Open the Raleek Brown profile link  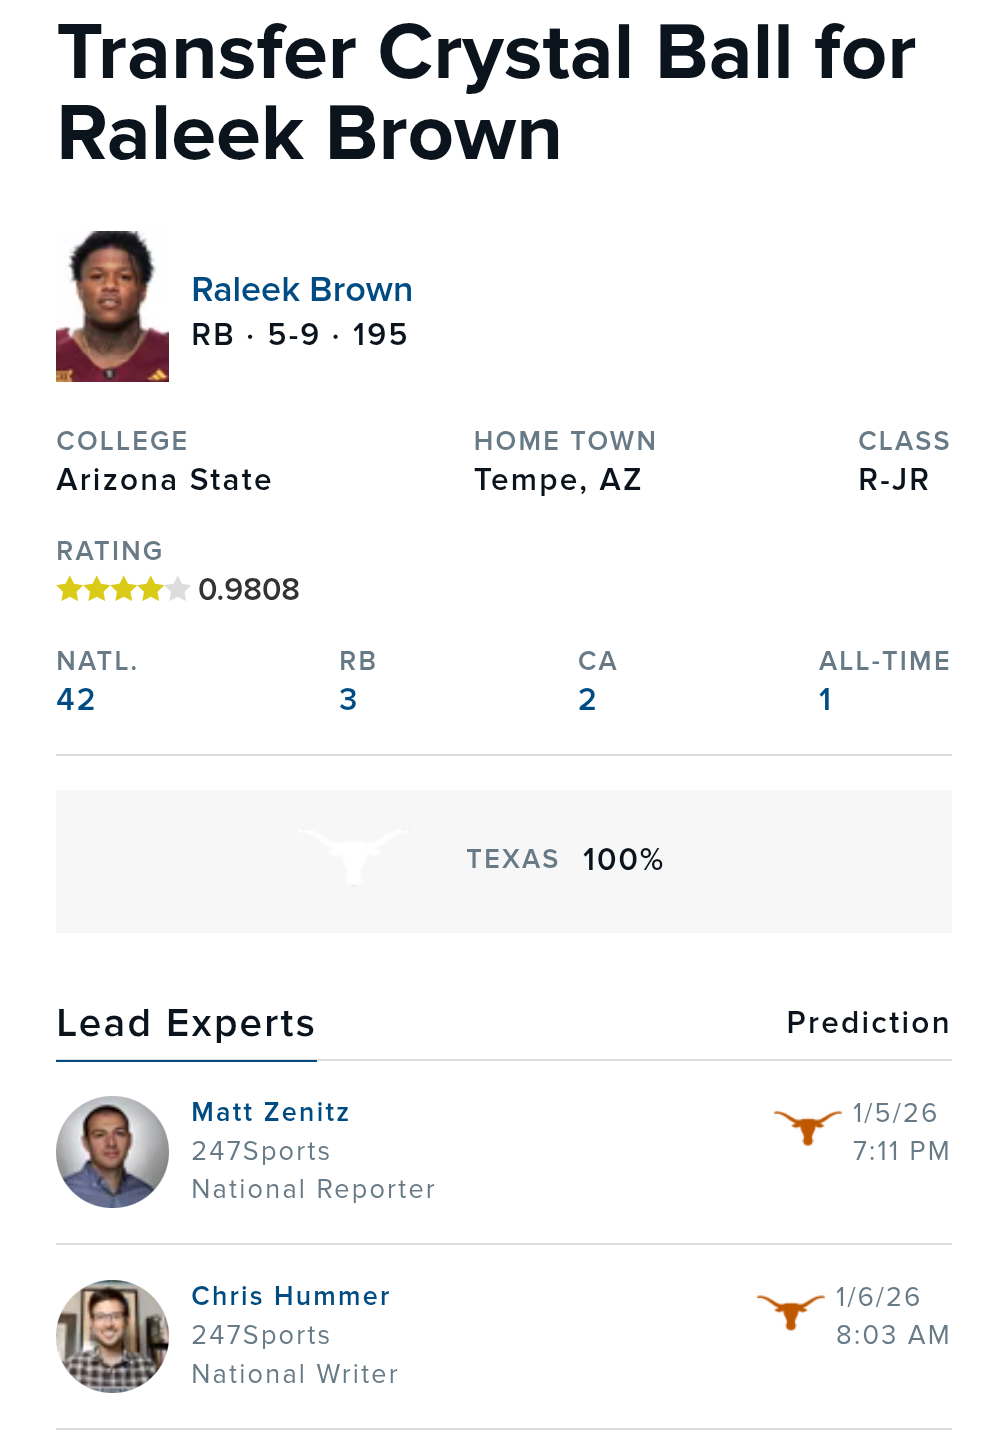[x=301, y=290]
